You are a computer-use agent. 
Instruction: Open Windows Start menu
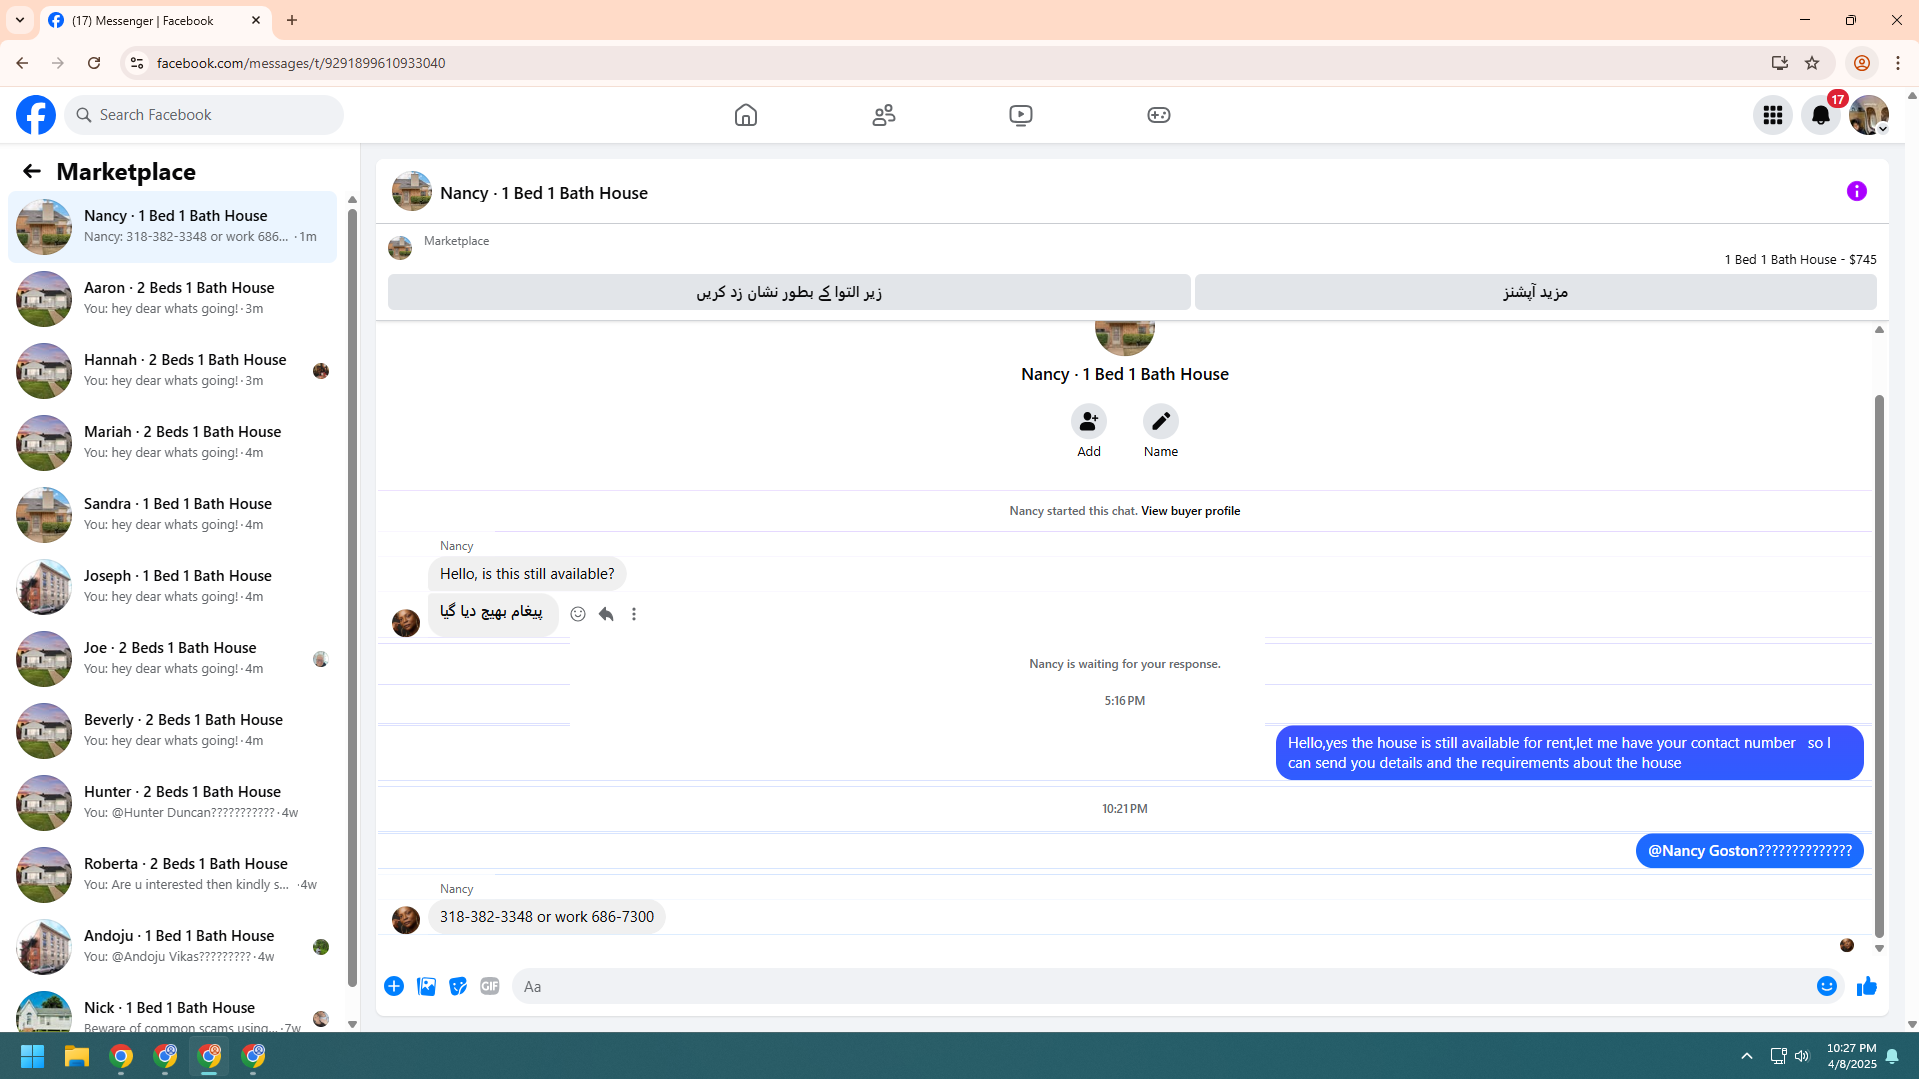point(32,1056)
